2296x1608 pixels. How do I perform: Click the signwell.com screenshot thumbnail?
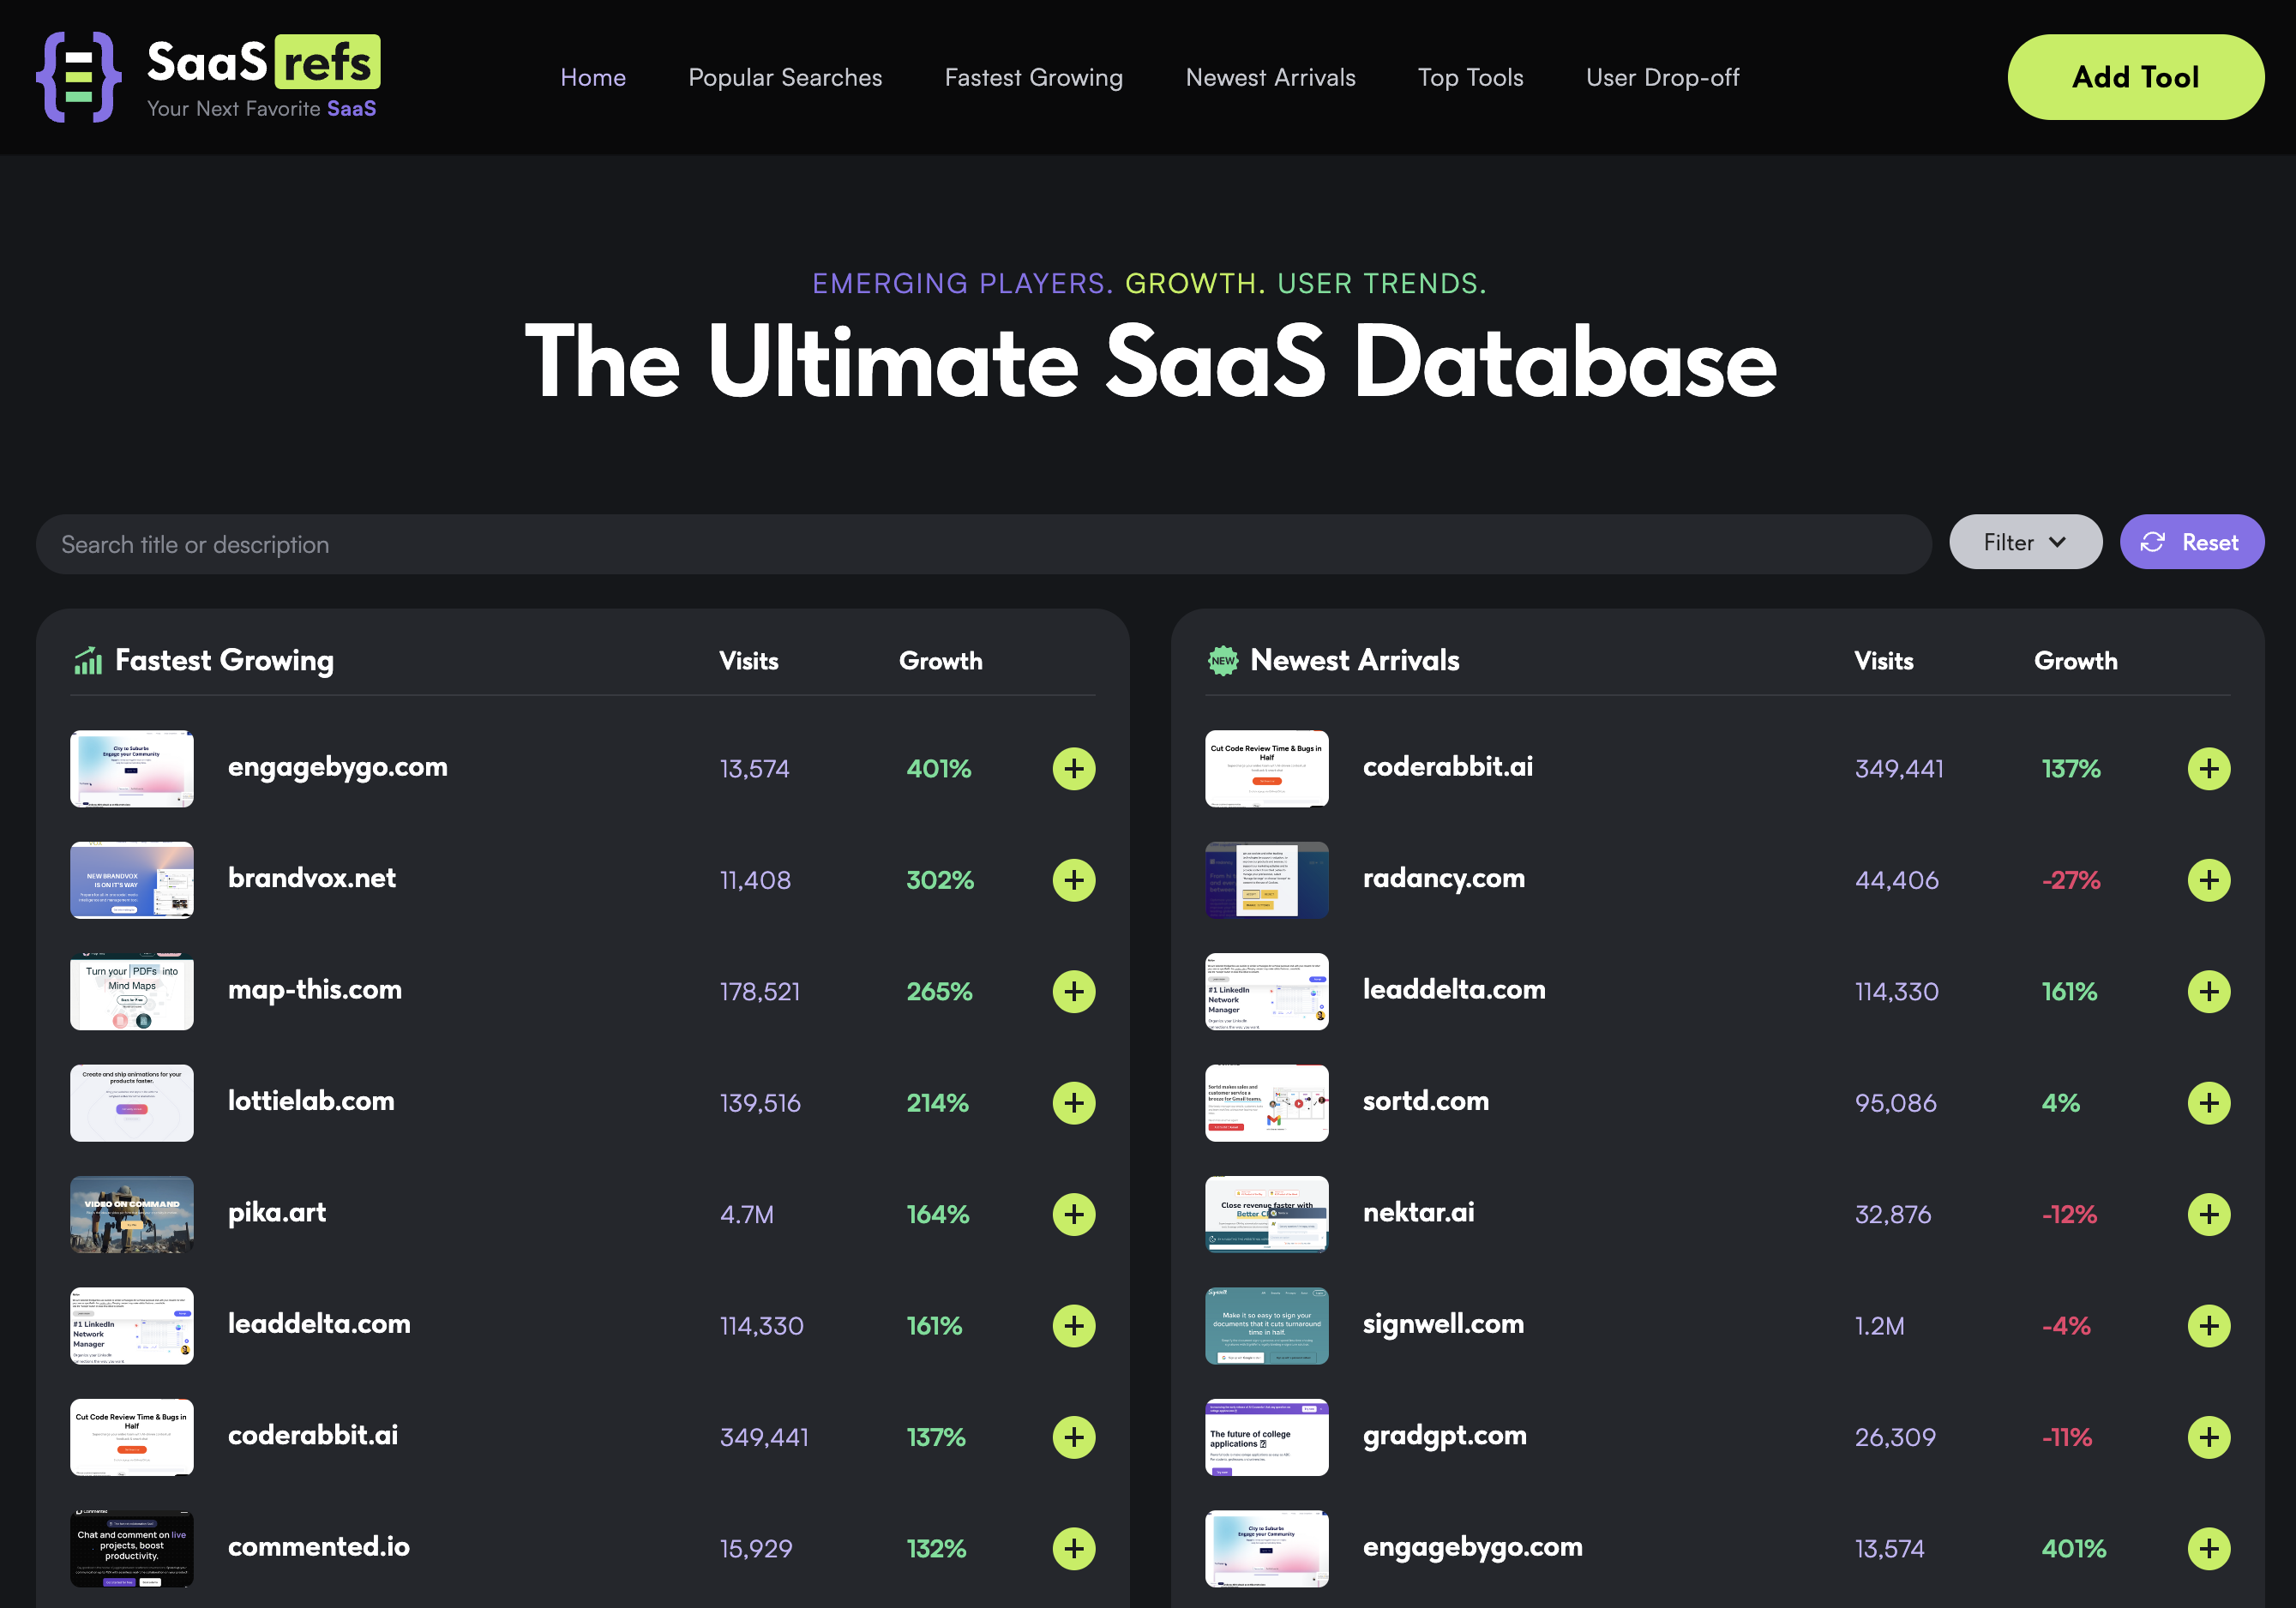click(1267, 1326)
